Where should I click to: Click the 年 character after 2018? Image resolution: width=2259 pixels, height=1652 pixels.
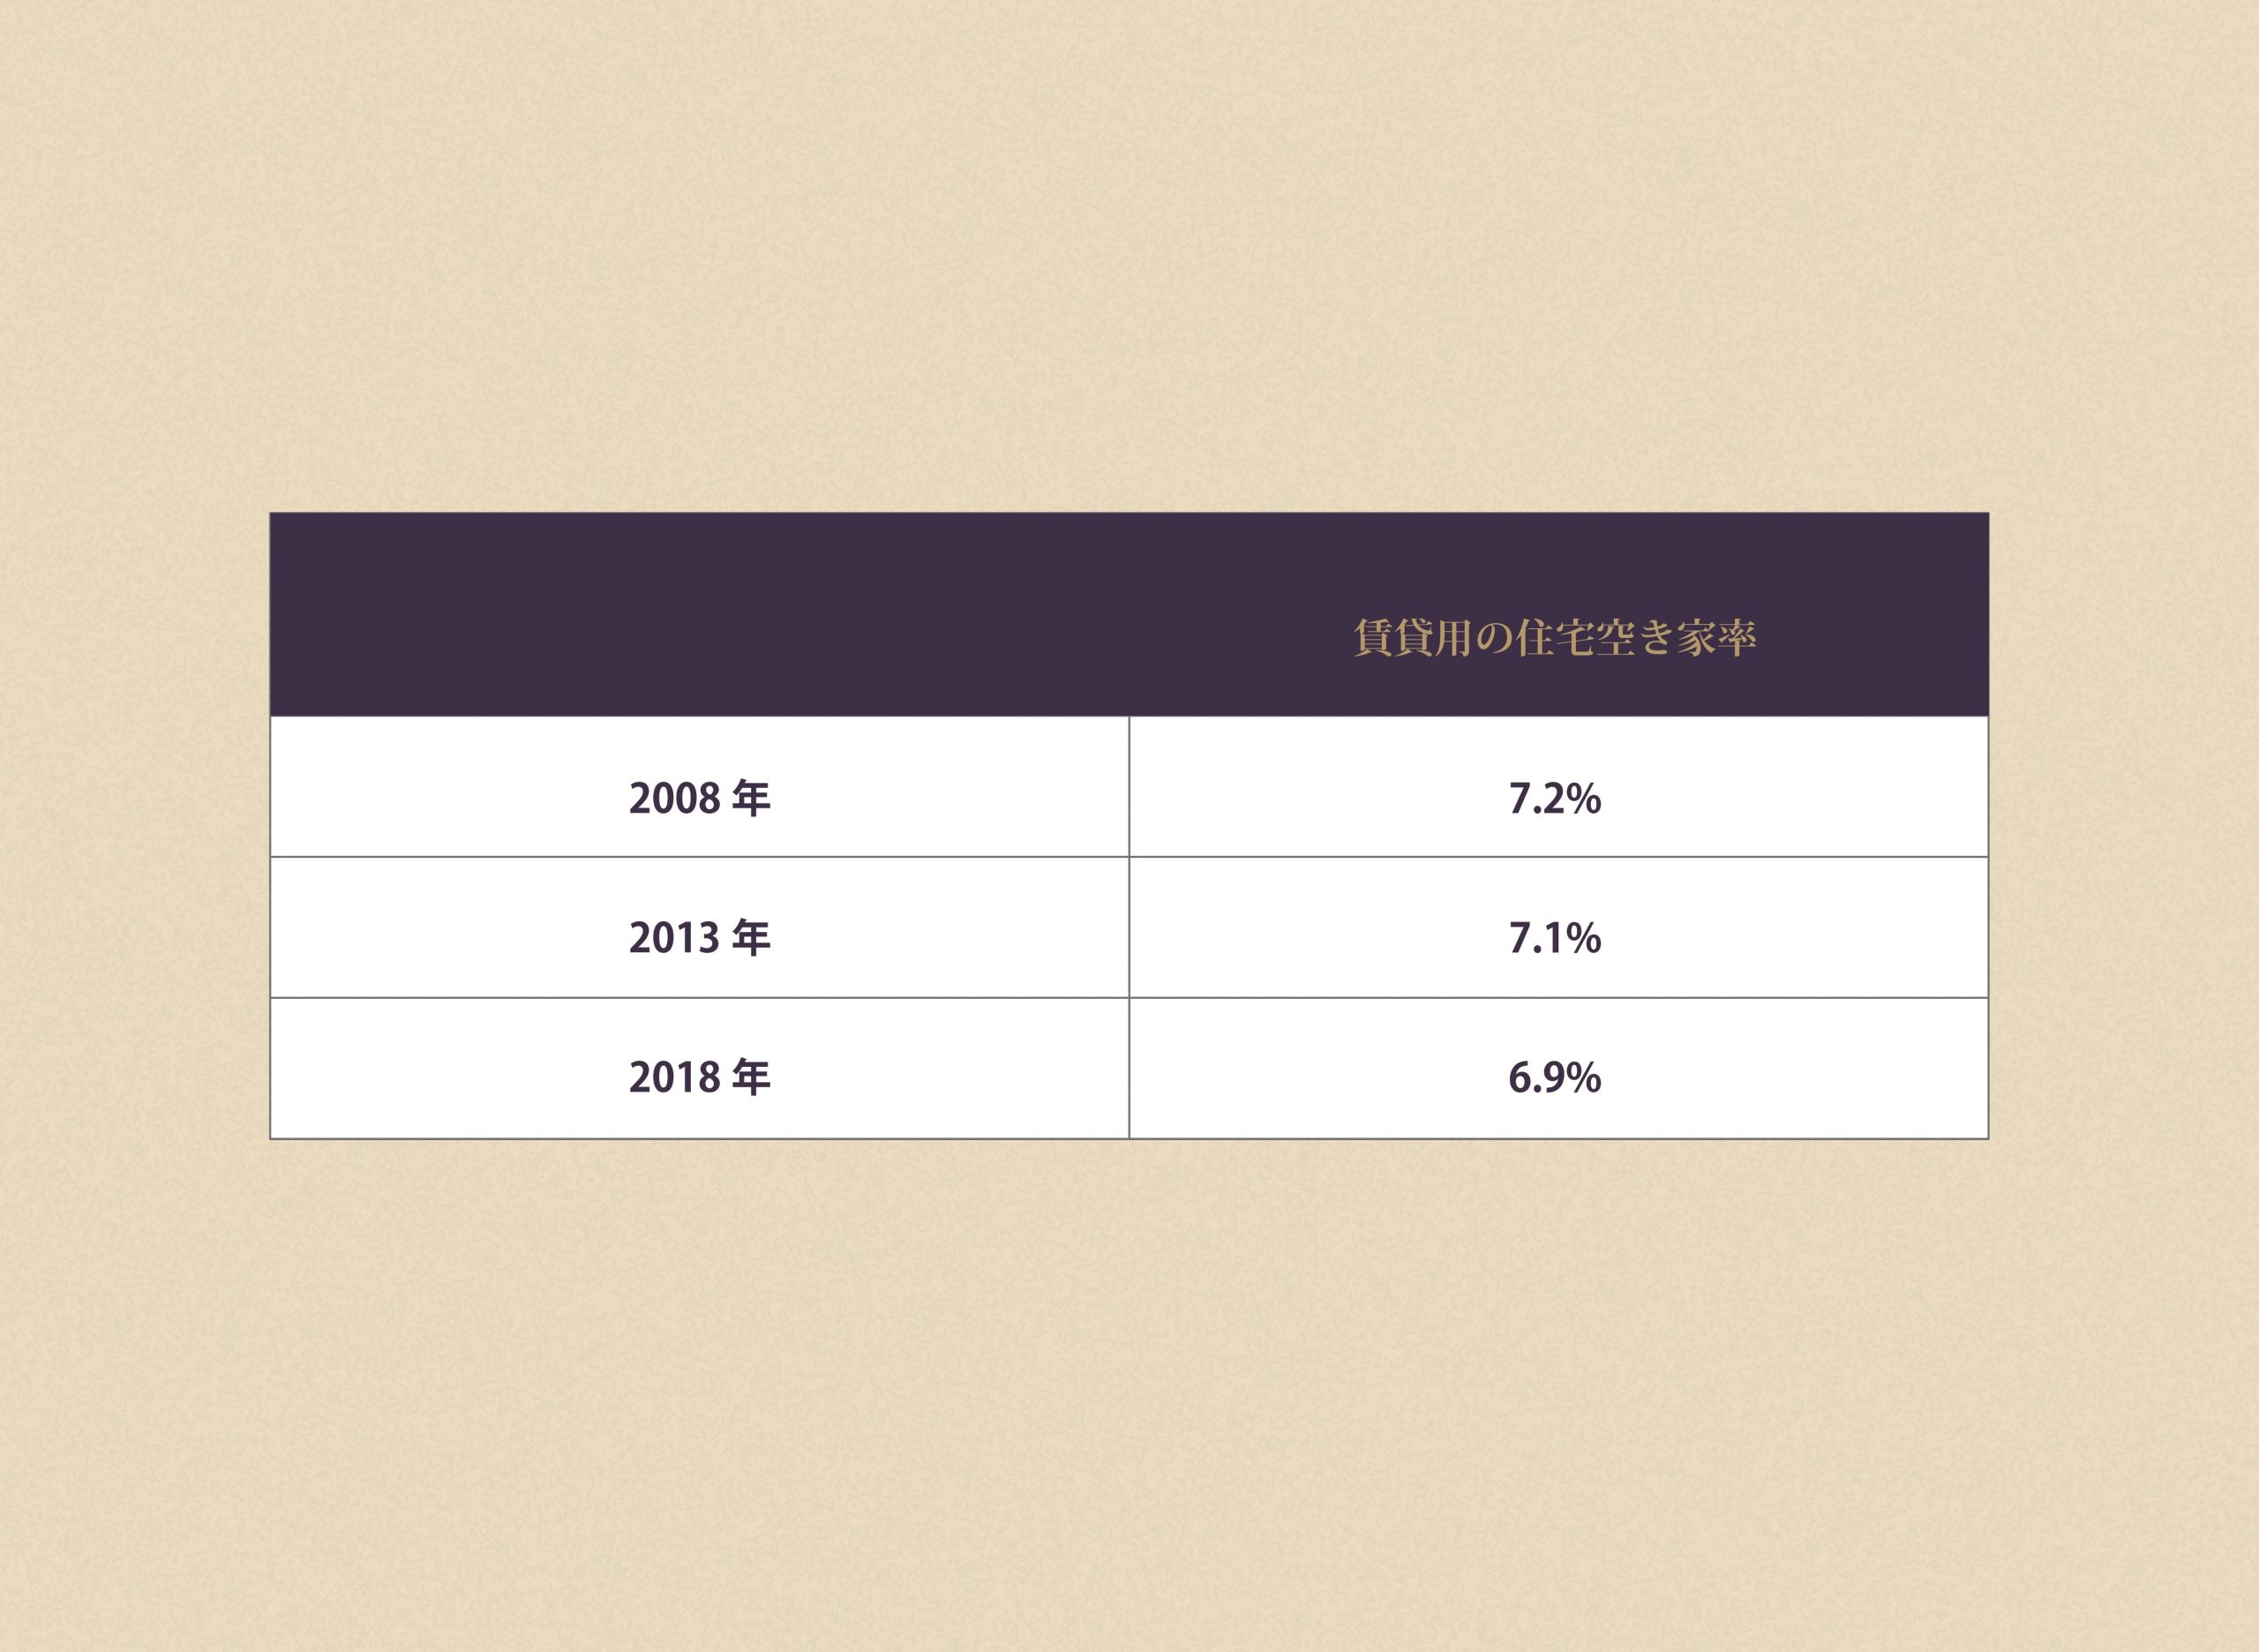[x=751, y=1077]
